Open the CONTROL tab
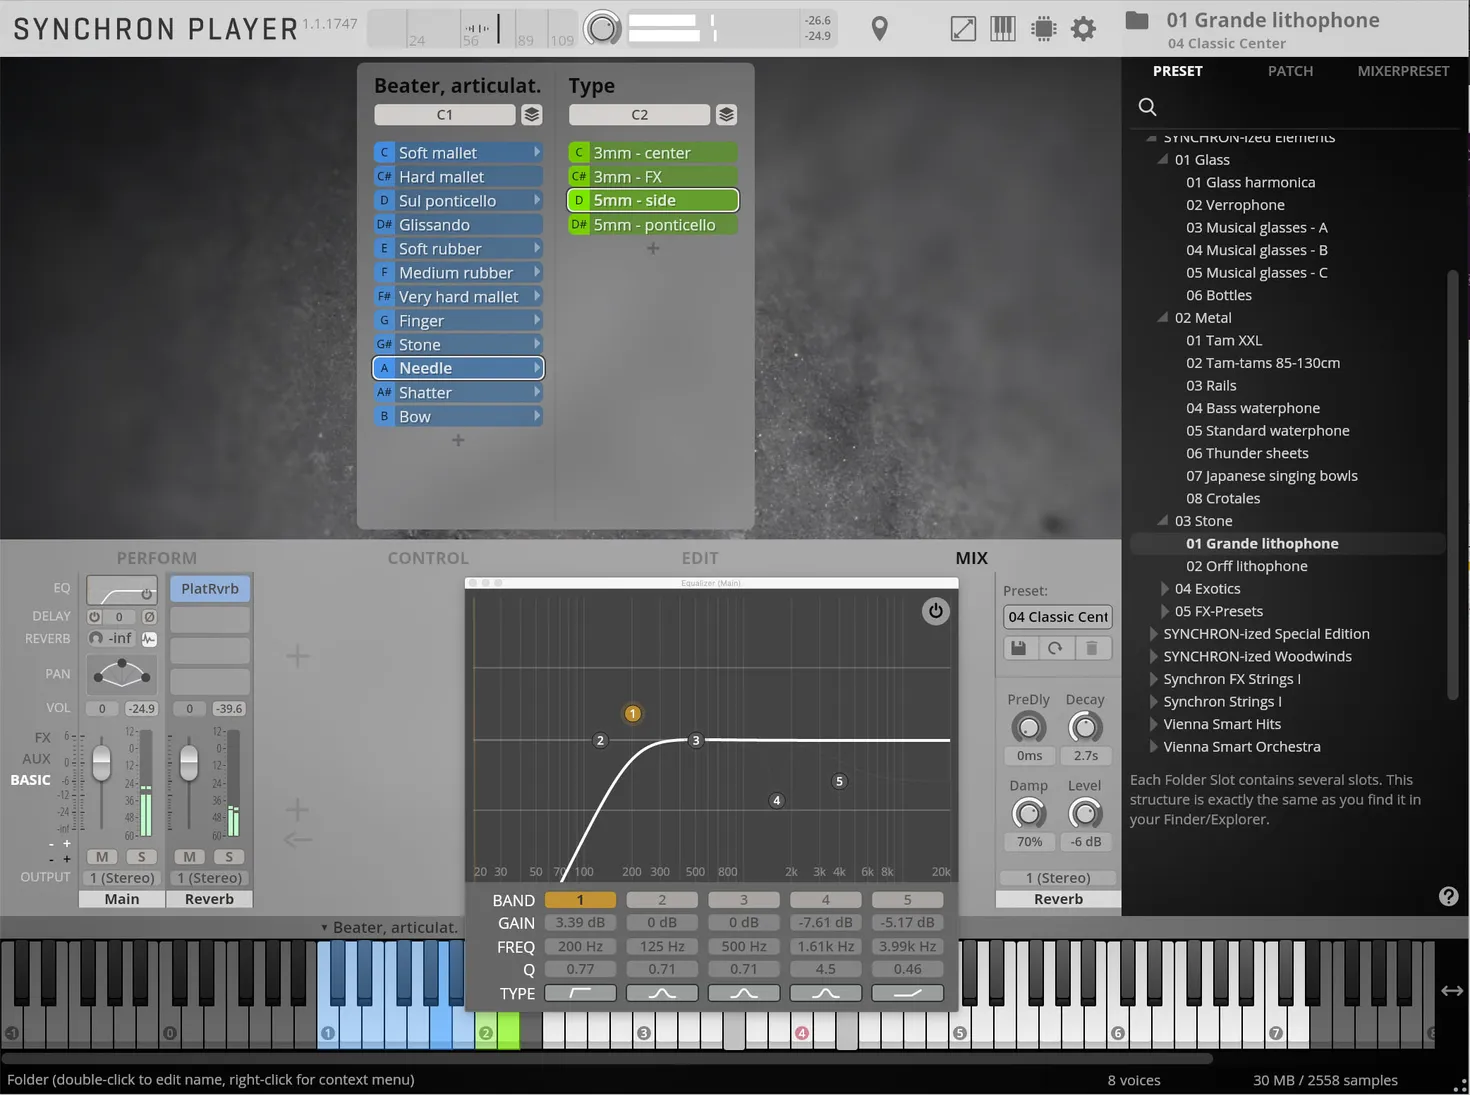1470x1095 pixels. click(x=428, y=558)
